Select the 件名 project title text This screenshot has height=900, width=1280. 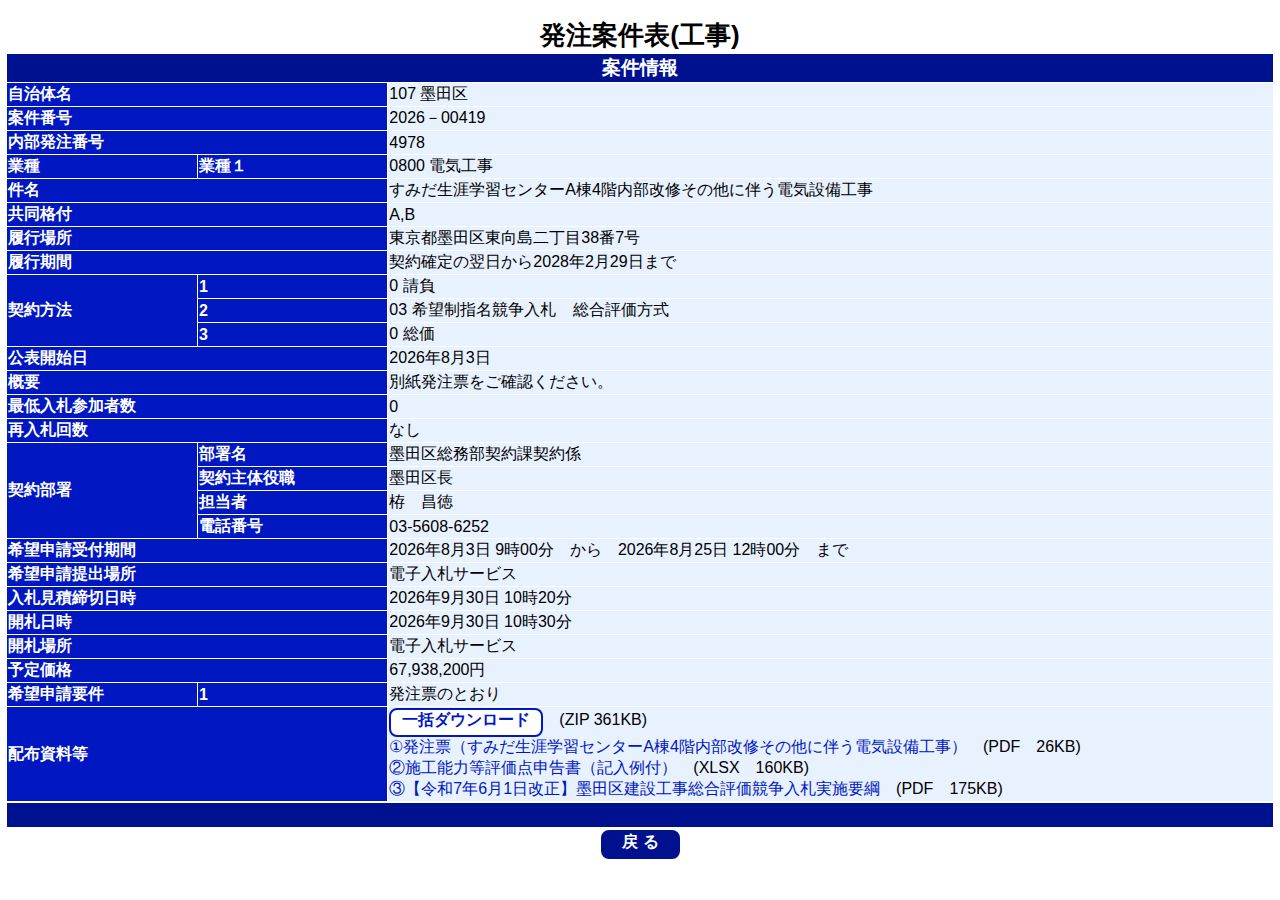tap(631, 190)
